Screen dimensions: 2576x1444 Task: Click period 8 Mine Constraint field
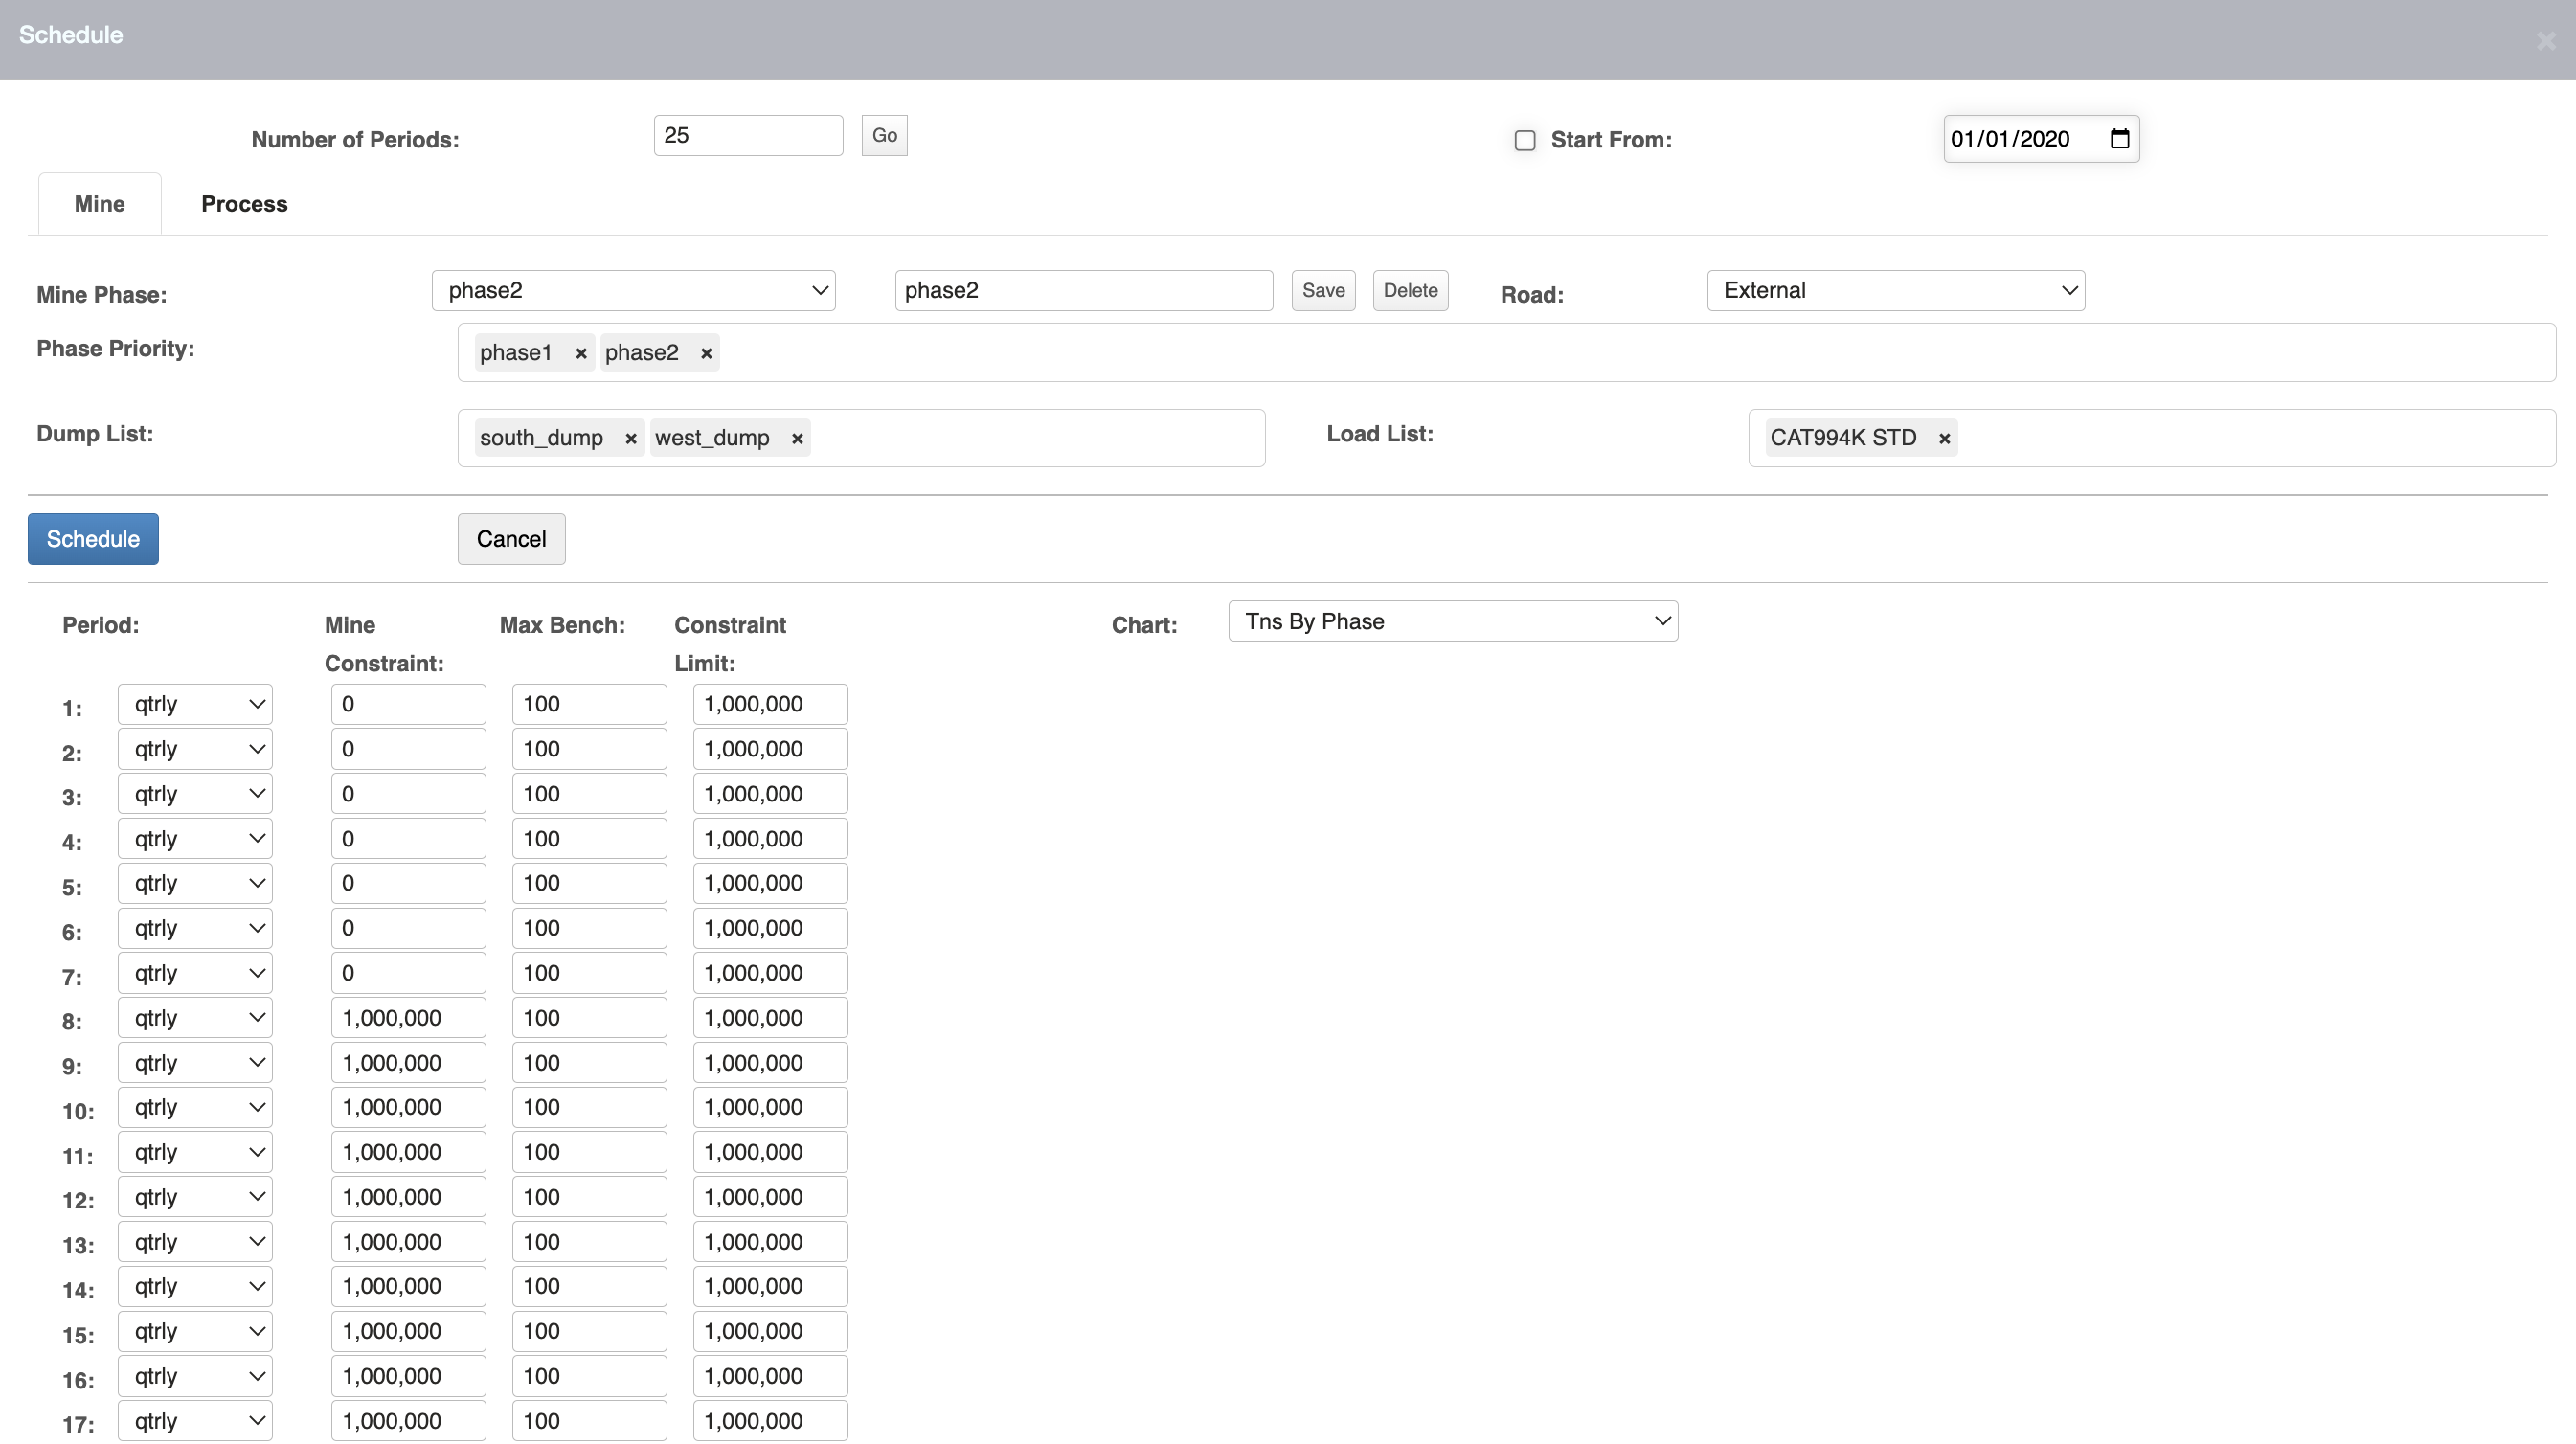coord(408,1018)
